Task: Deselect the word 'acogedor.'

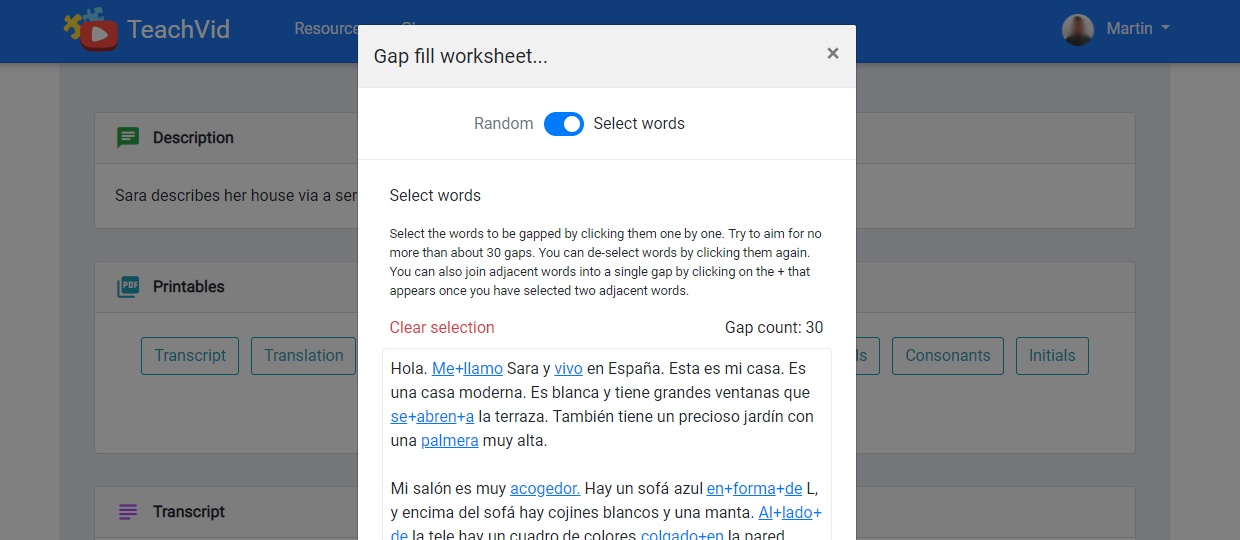Action: (x=544, y=489)
